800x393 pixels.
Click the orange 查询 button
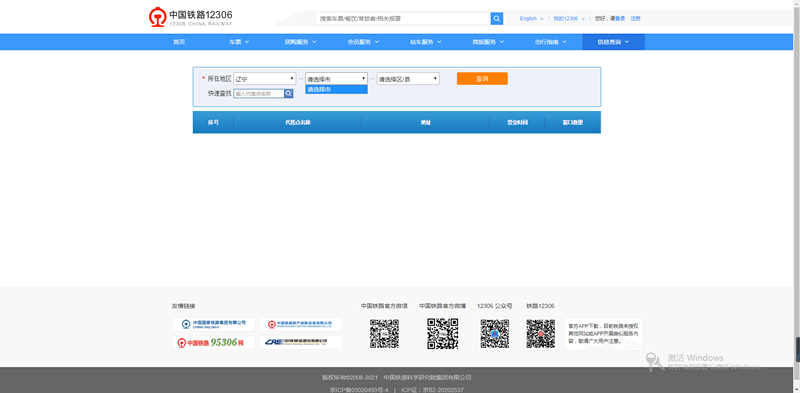click(x=482, y=79)
